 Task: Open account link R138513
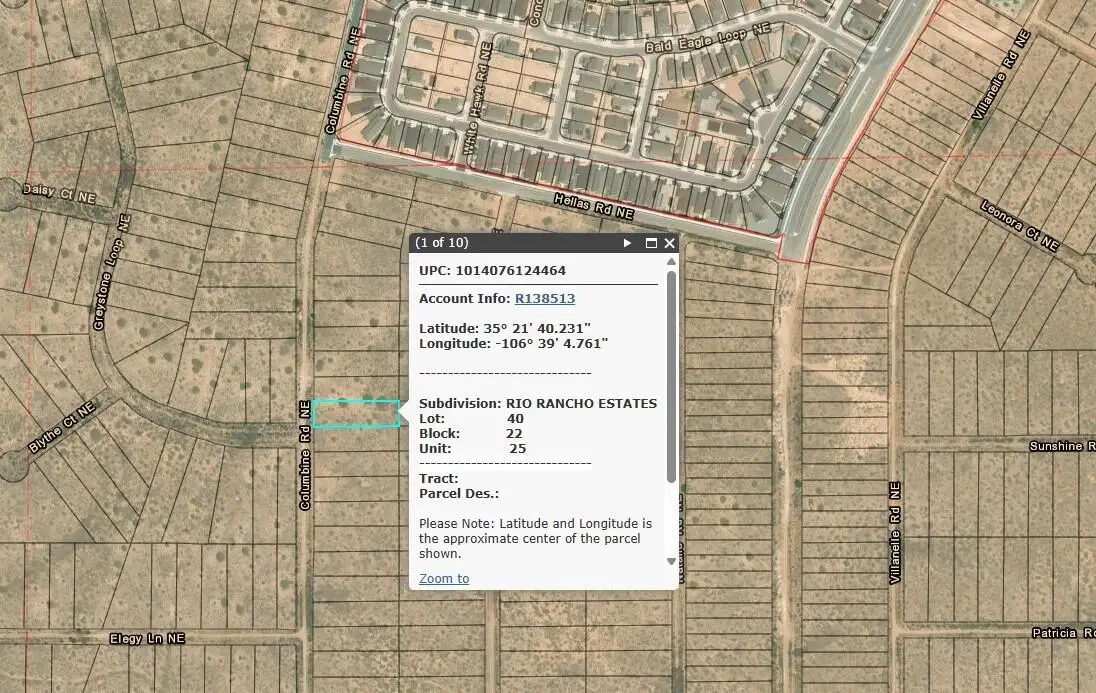(544, 298)
